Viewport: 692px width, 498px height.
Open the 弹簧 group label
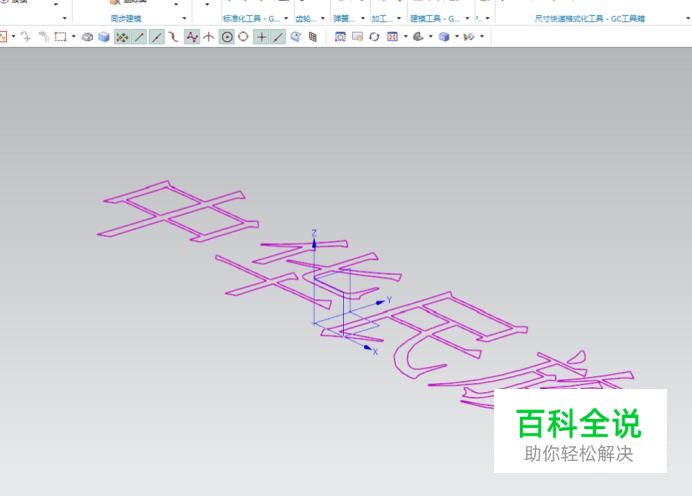click(344, 19)
